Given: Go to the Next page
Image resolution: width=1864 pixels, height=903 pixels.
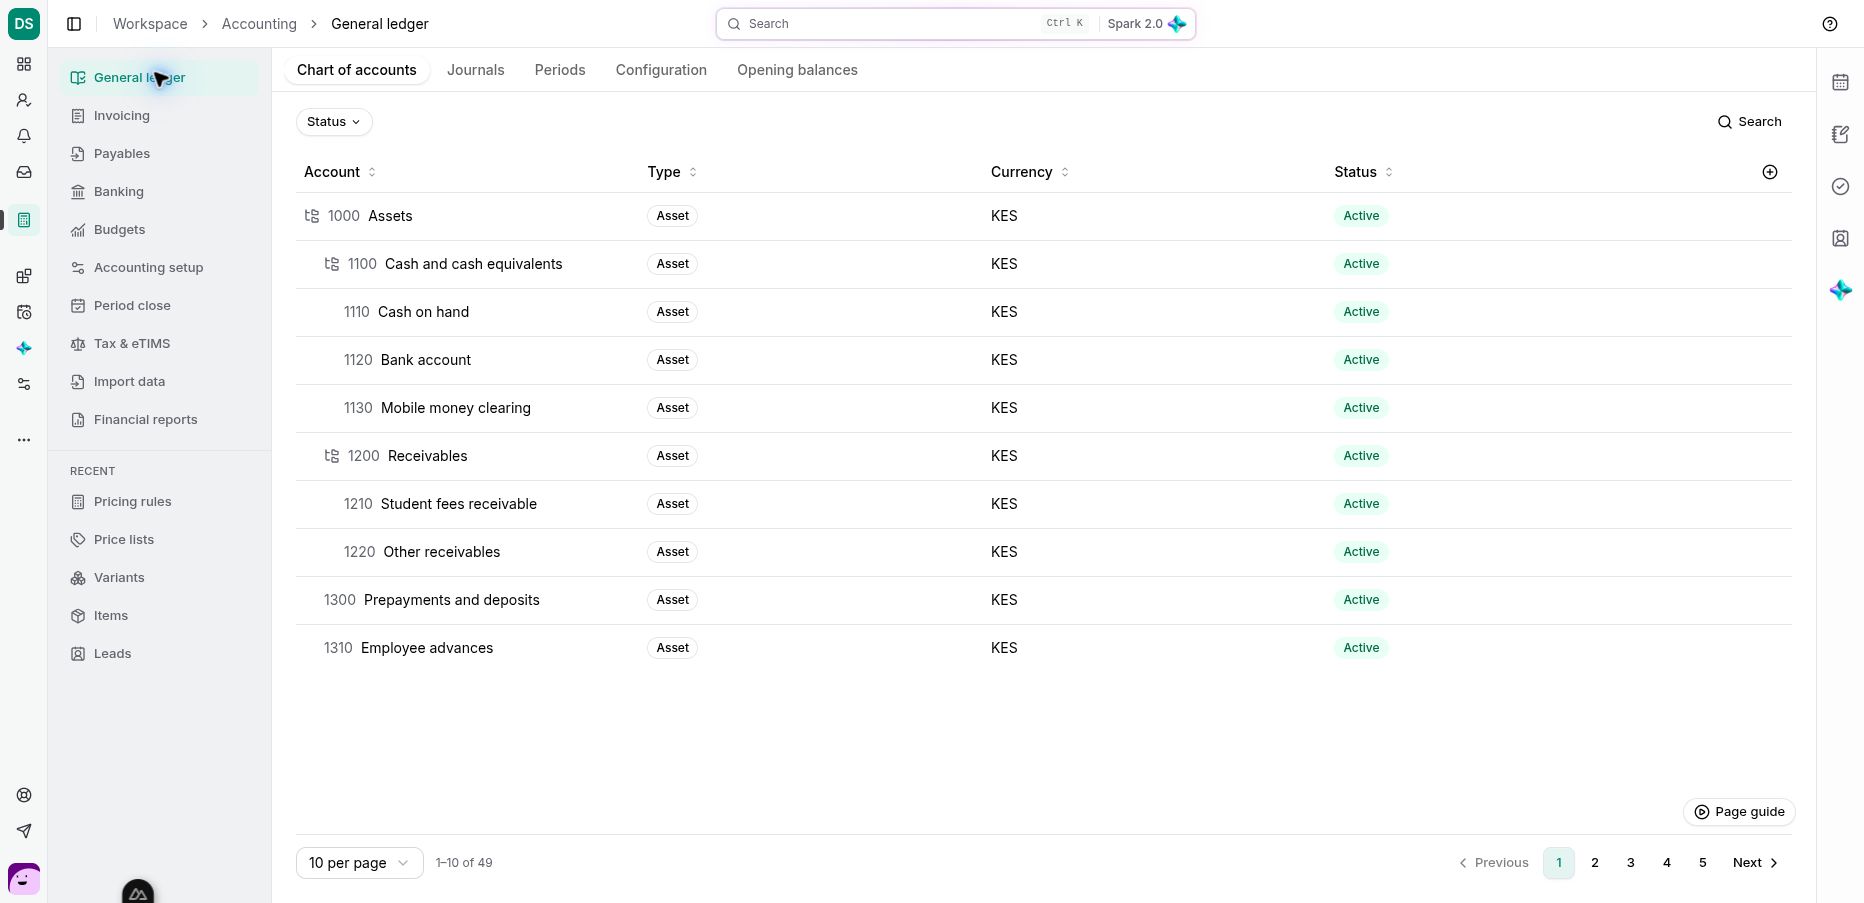Looking at the screenshot, I should [1755, 863].
